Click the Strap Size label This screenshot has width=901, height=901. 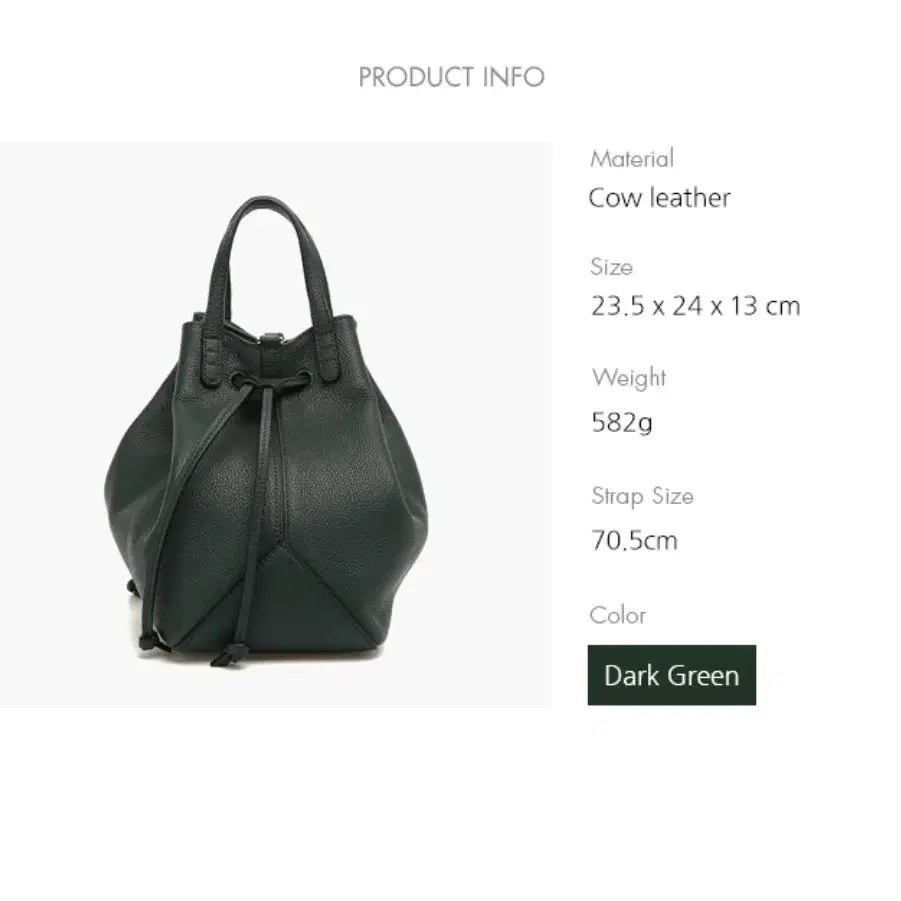642,496
